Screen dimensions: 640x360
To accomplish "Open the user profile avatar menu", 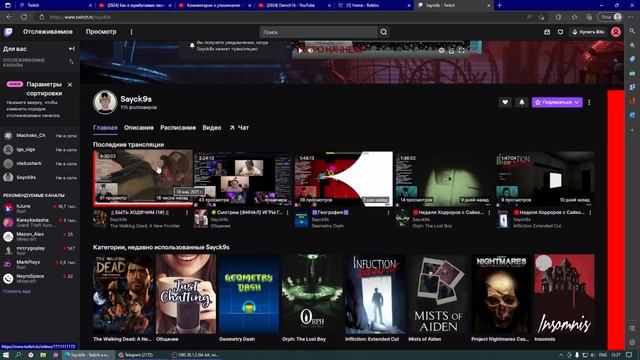I will [x=616, y=32].
